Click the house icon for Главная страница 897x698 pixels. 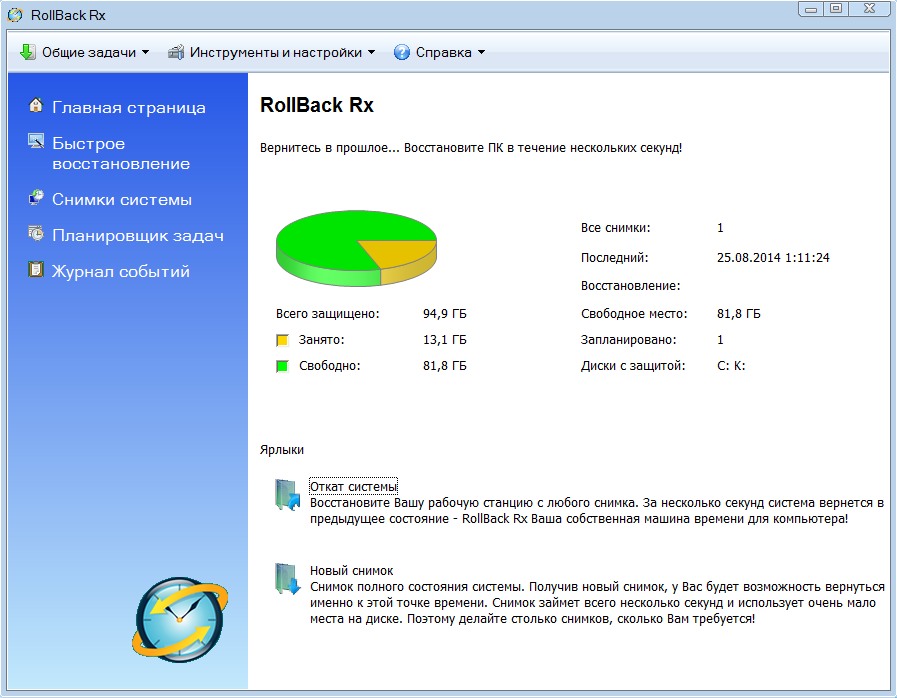coord(36,105)
